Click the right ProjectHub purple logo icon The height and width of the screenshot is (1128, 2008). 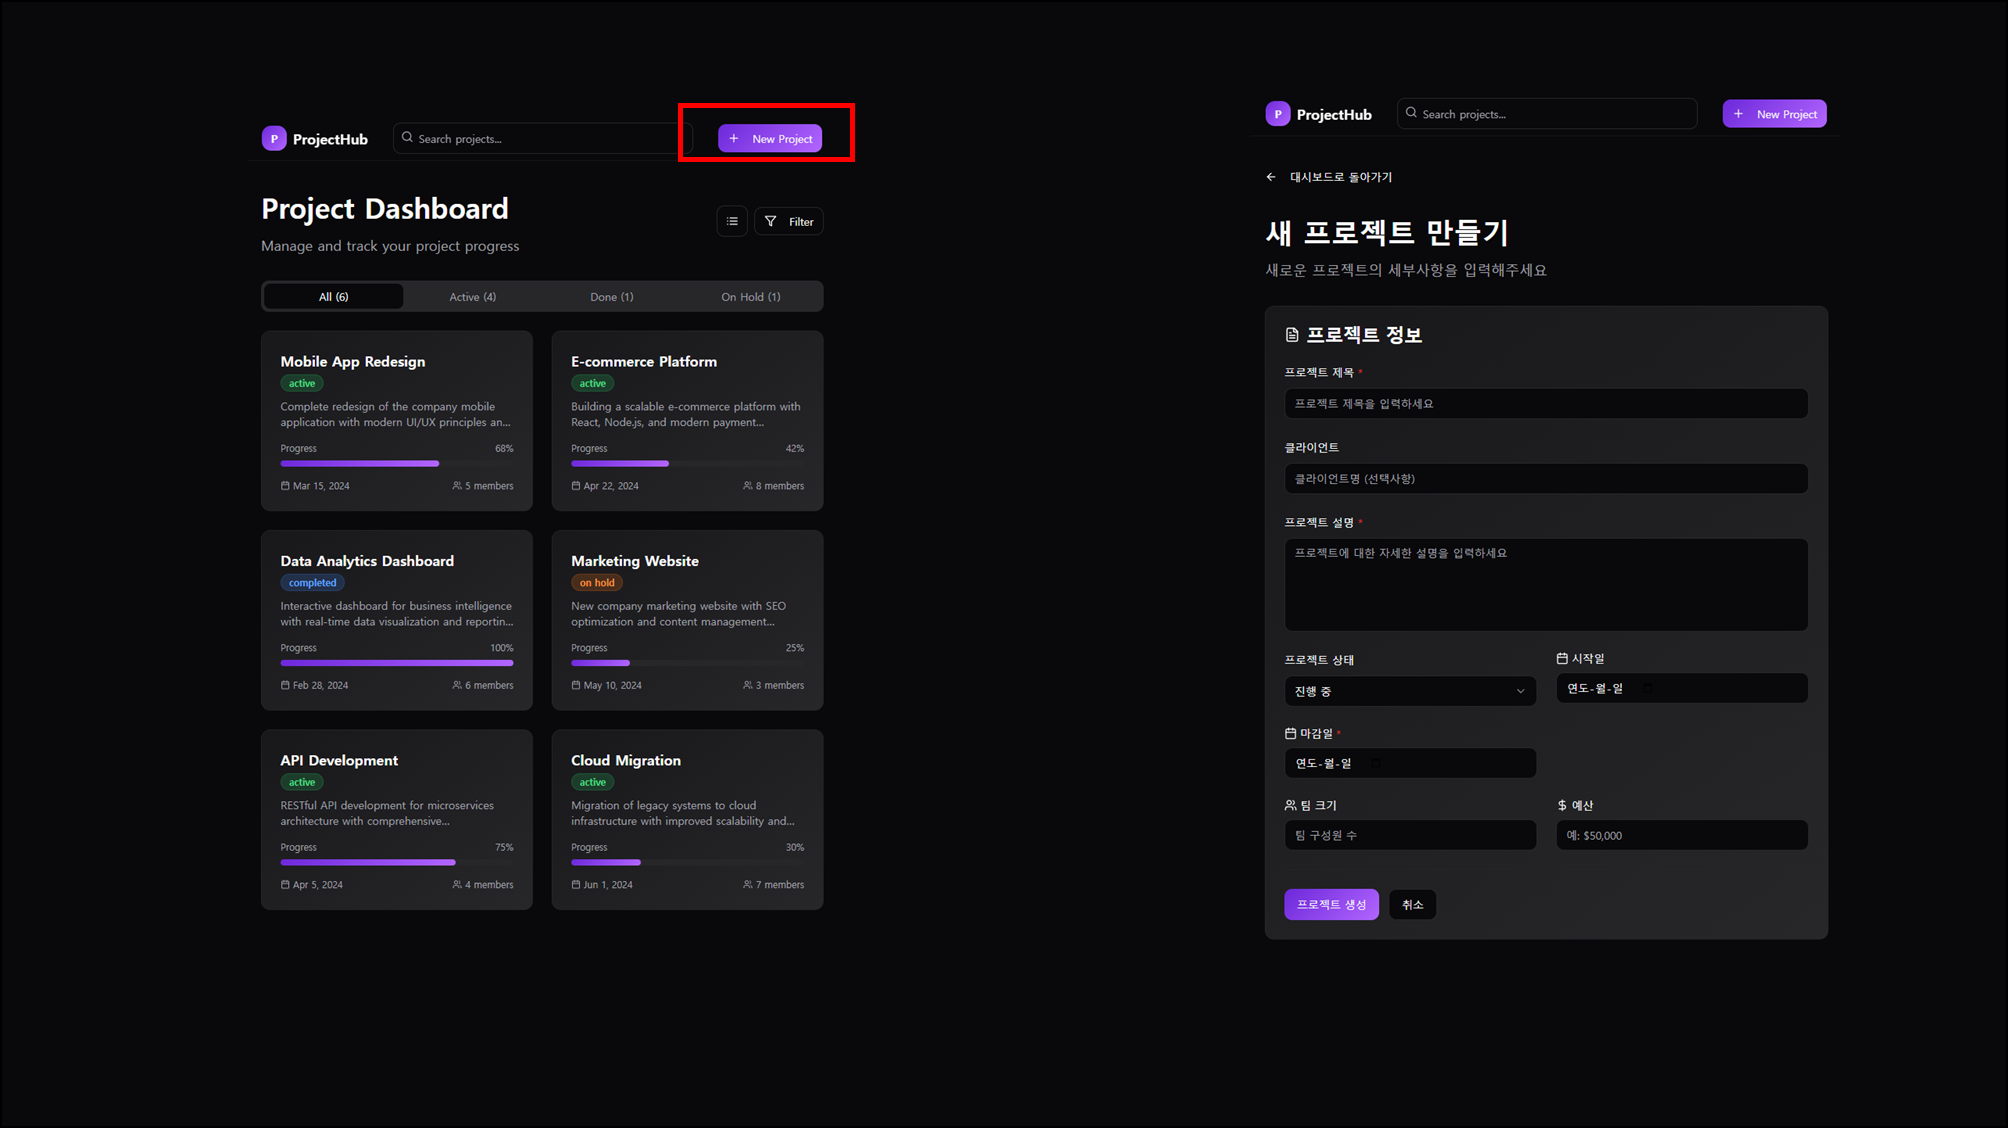coord(1278,114)
